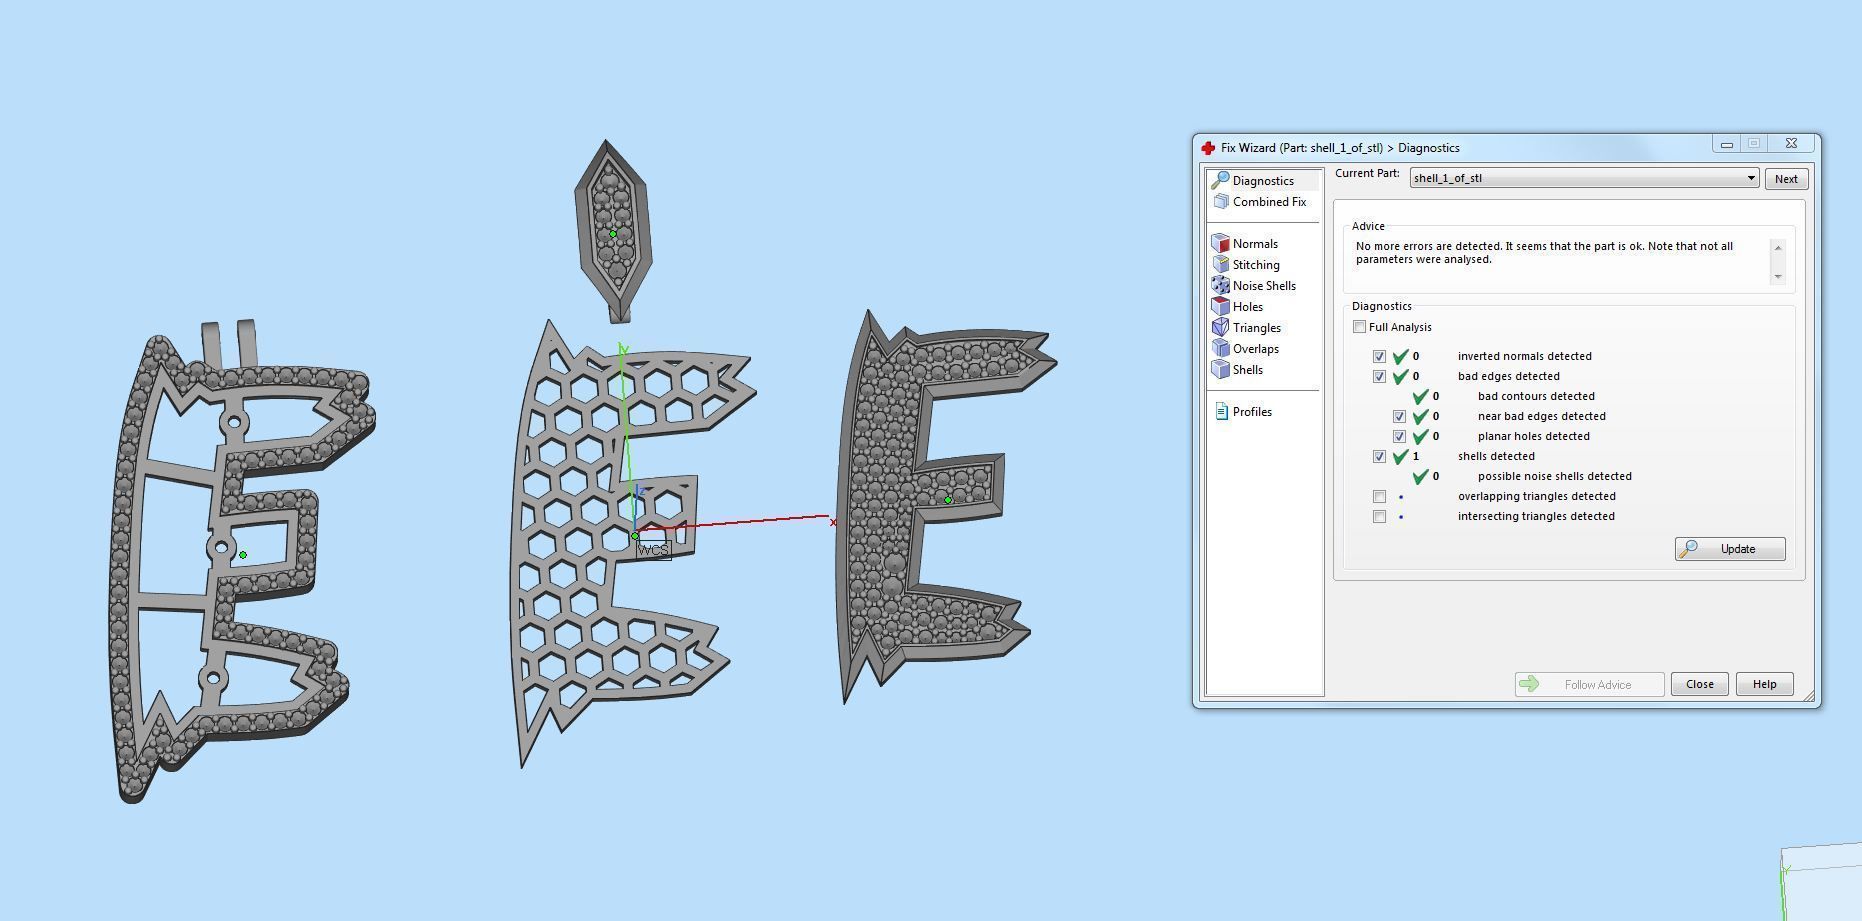Open the Holes fix icon
1862x921 pixels.
click(x=1220, y=306)
